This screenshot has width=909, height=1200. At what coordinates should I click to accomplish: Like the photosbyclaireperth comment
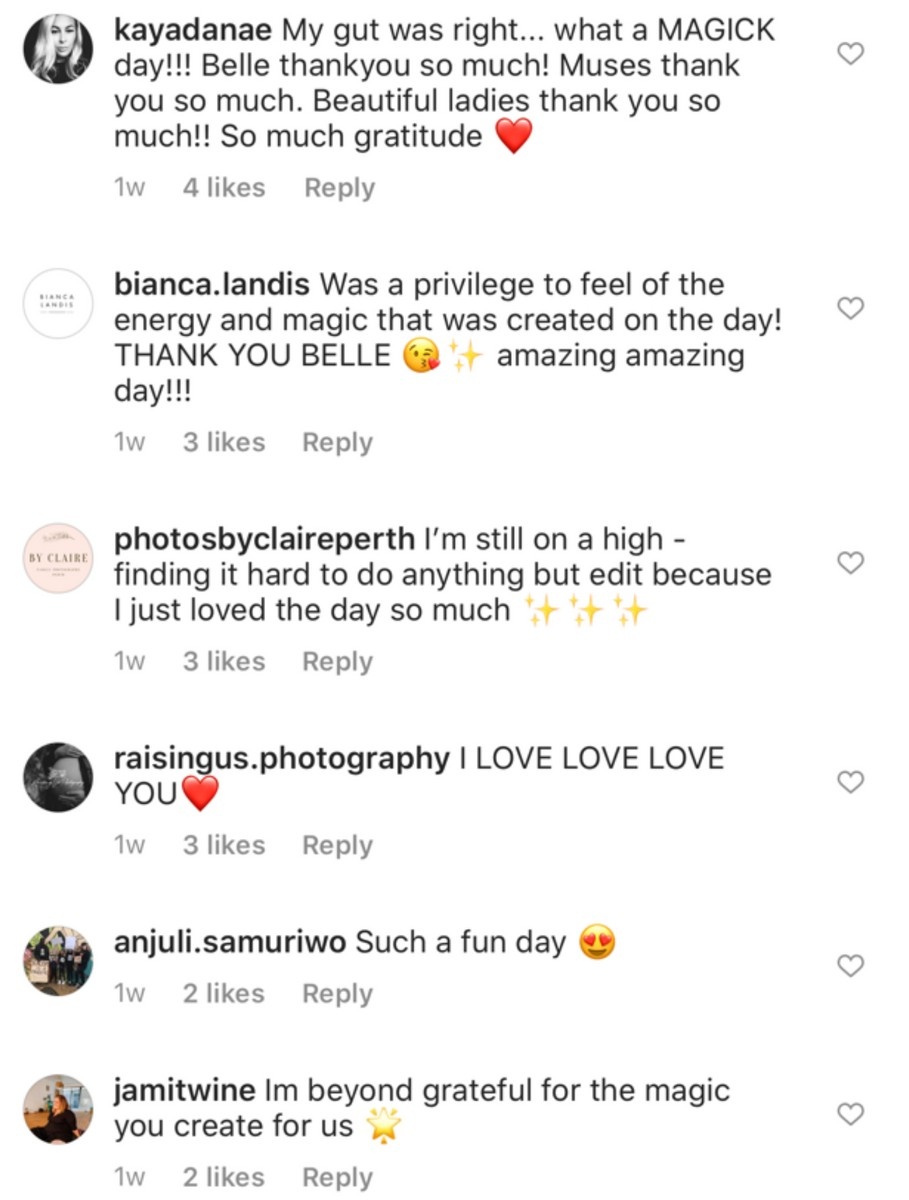tap(849, 564)
